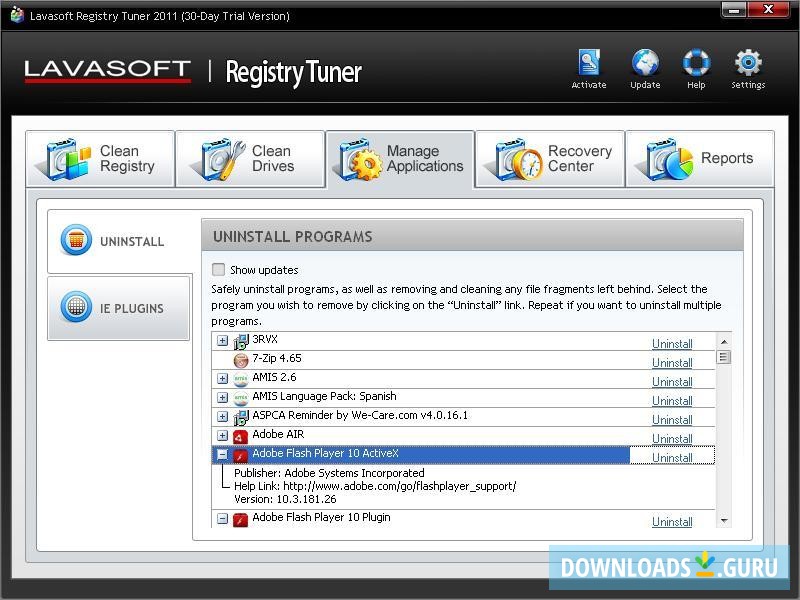Click the 7-Zip program icon
Screen dimensions: 800x600
tap(240, 358)
